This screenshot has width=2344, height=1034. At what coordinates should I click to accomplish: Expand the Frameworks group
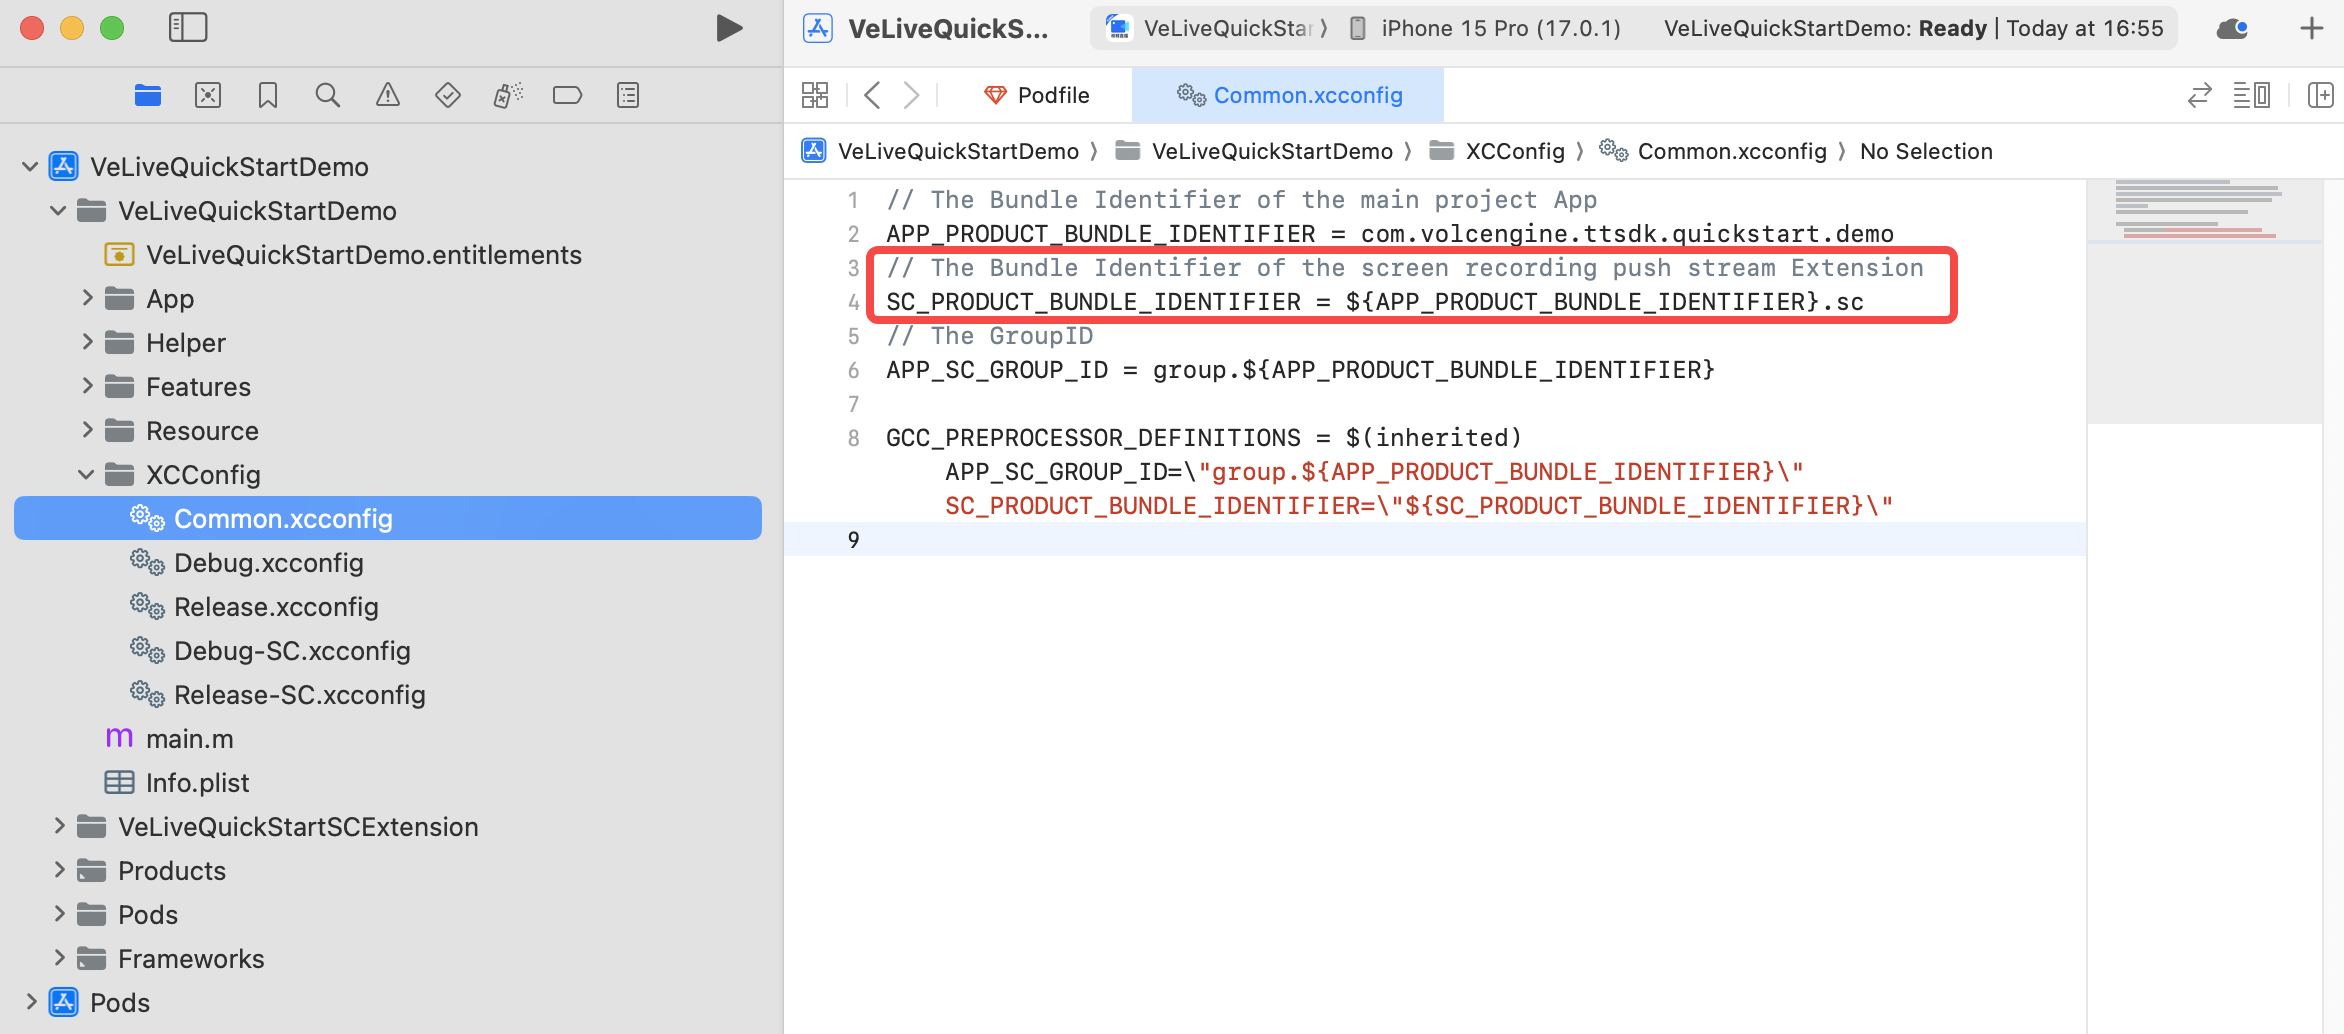point(58,958)
